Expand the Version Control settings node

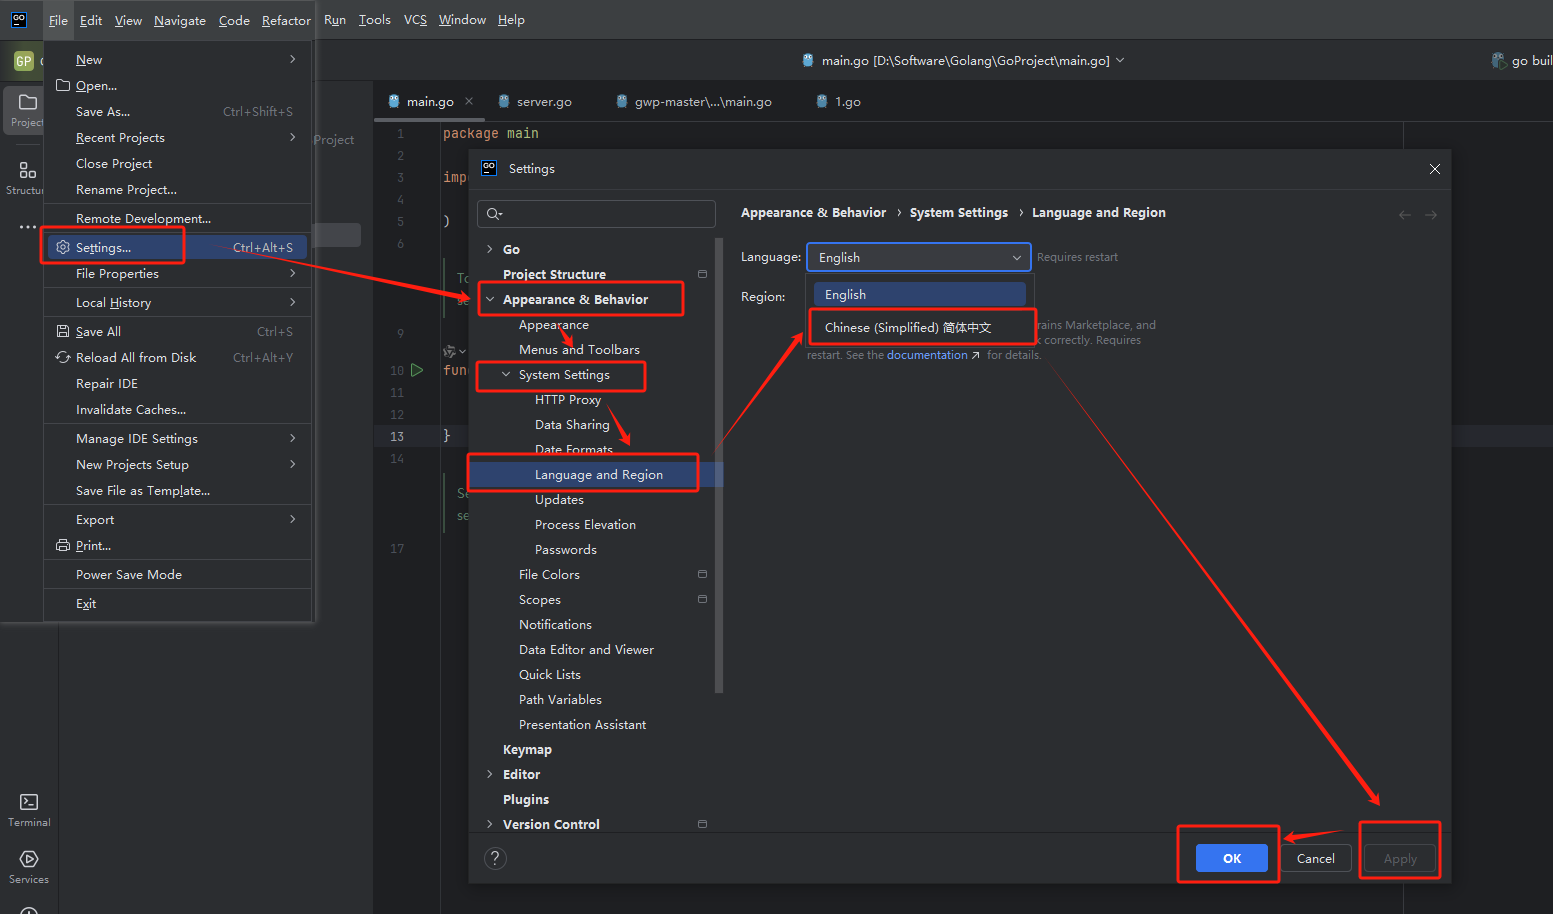490,824
